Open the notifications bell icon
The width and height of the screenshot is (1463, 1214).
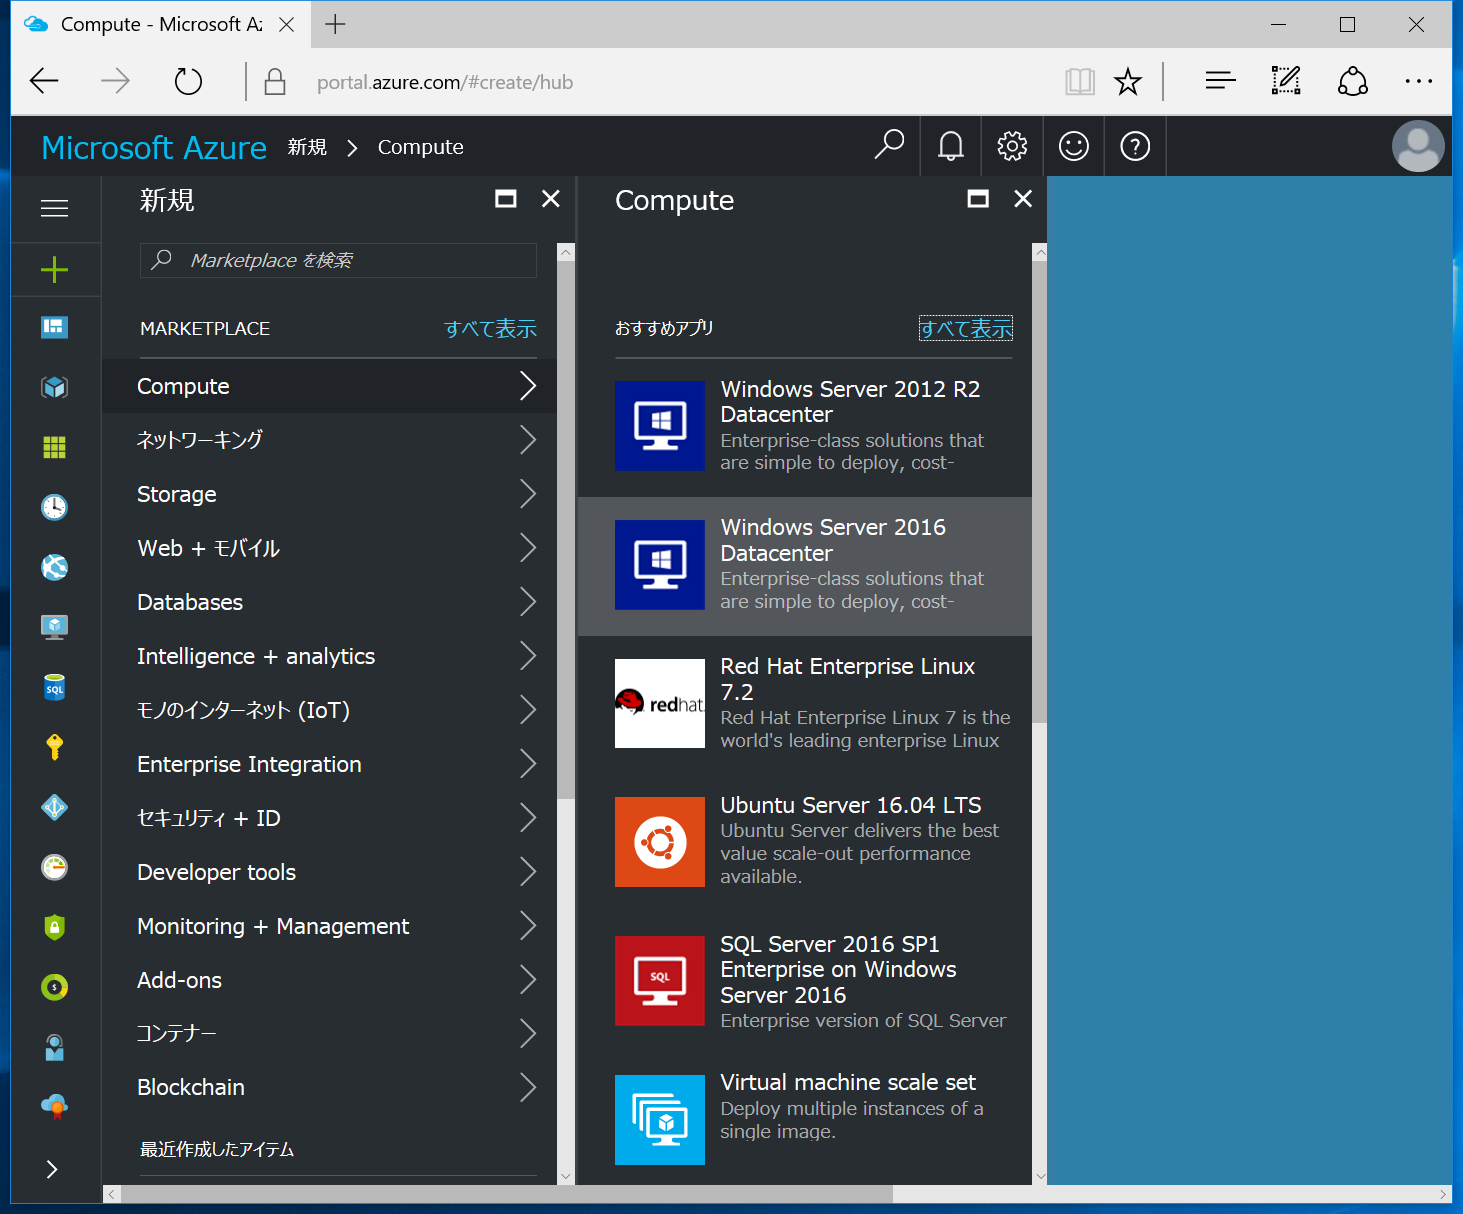coord(951,146)
